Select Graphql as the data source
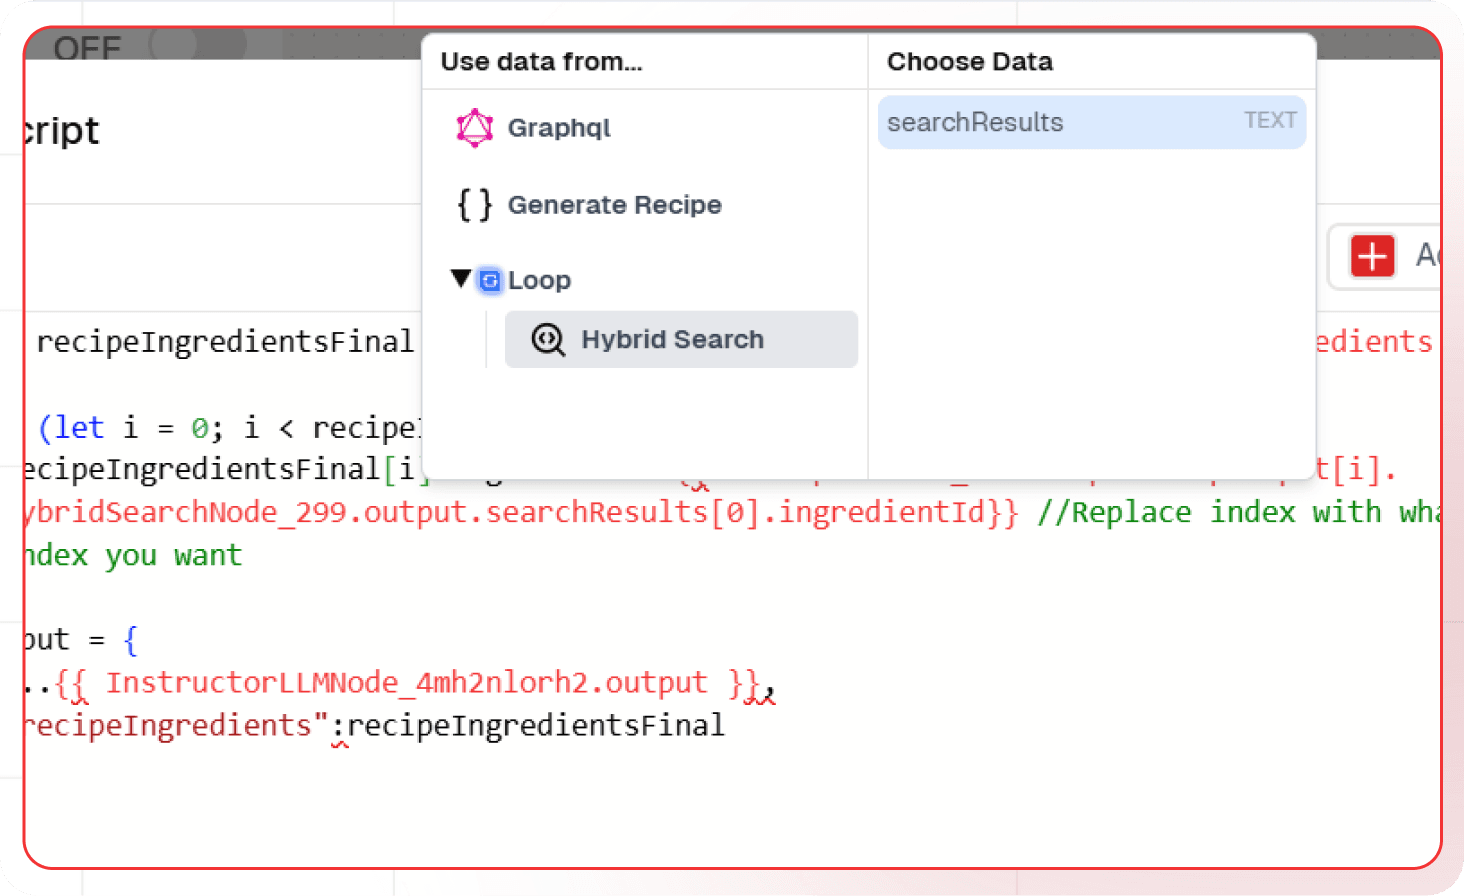This screenshot has height=896, width=1464. 559,128
